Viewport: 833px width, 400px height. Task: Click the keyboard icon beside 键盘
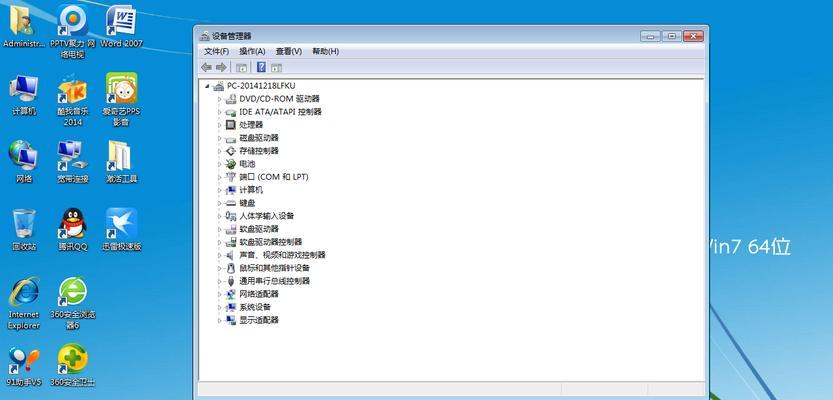(231, 203)
